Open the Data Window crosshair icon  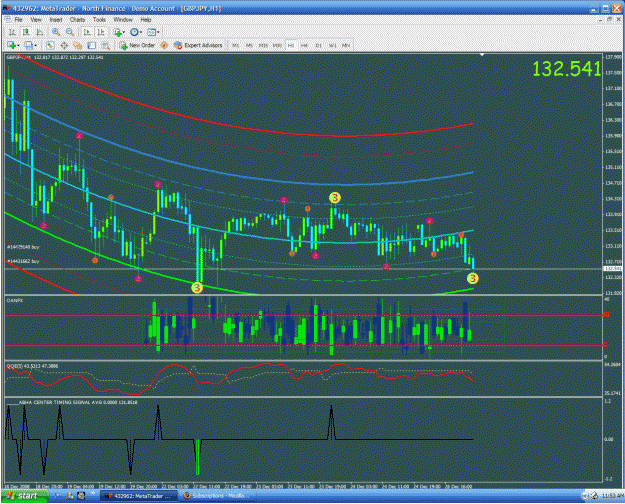tap(64, 45)
